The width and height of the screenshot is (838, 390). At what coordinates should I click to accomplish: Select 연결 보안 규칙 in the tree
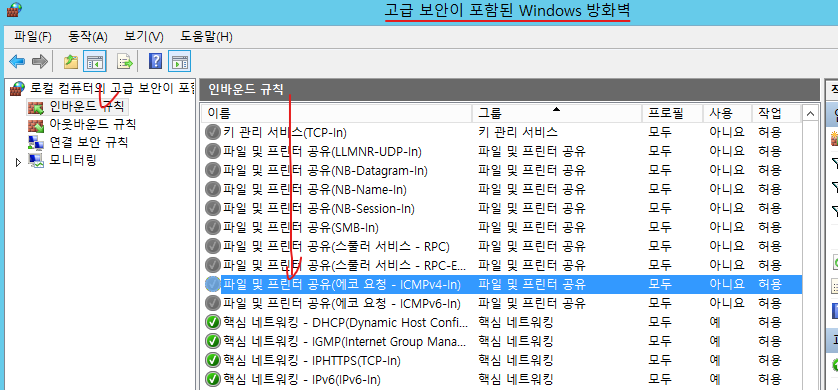click(x=88, y=143)
